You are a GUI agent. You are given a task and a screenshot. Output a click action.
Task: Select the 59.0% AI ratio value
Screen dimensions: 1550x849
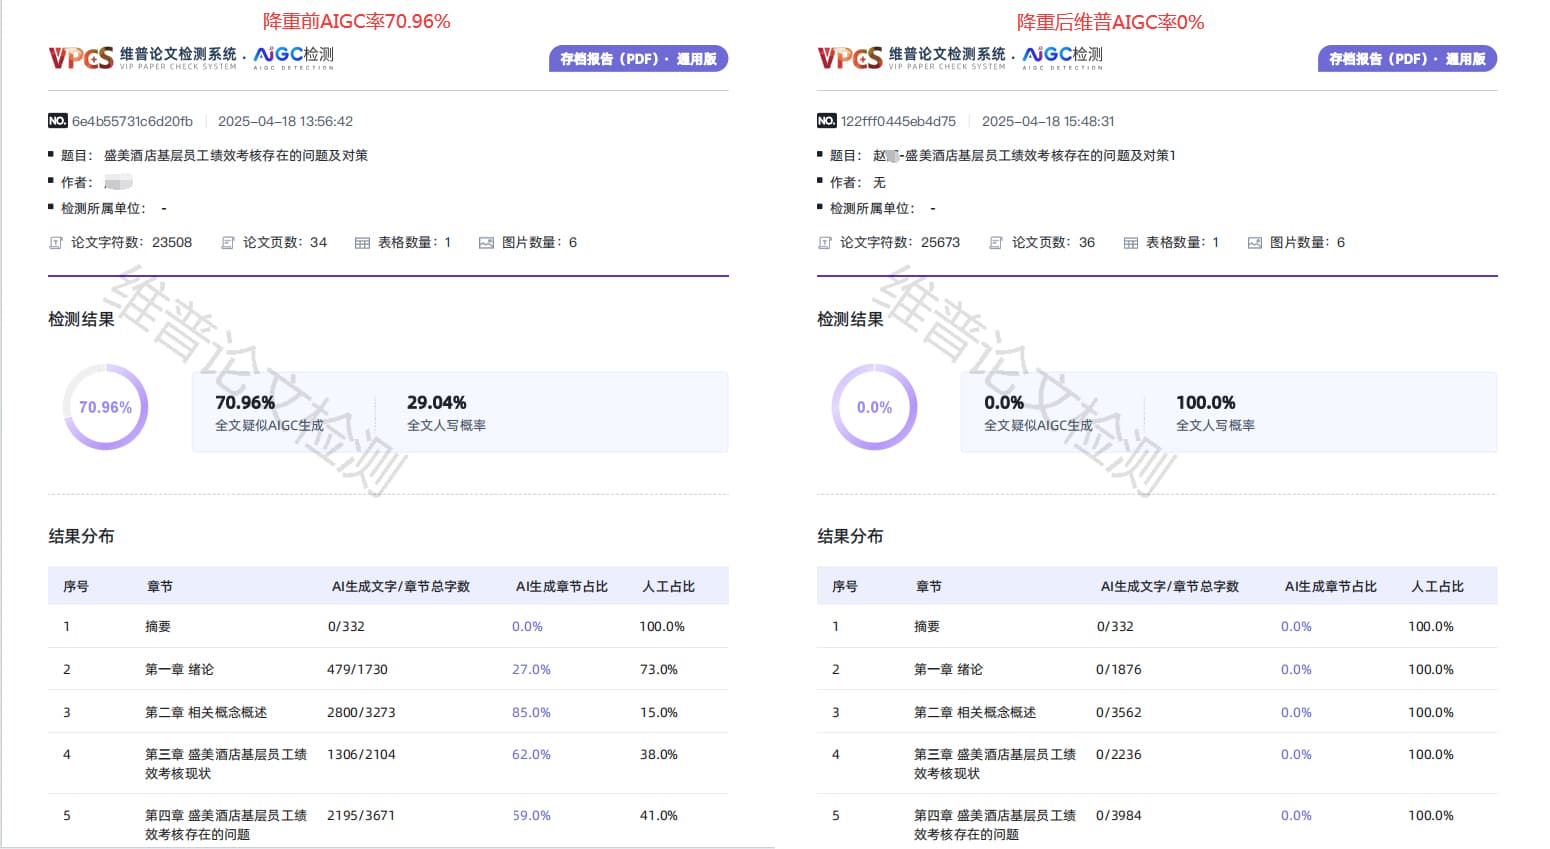tap(531, 816)
